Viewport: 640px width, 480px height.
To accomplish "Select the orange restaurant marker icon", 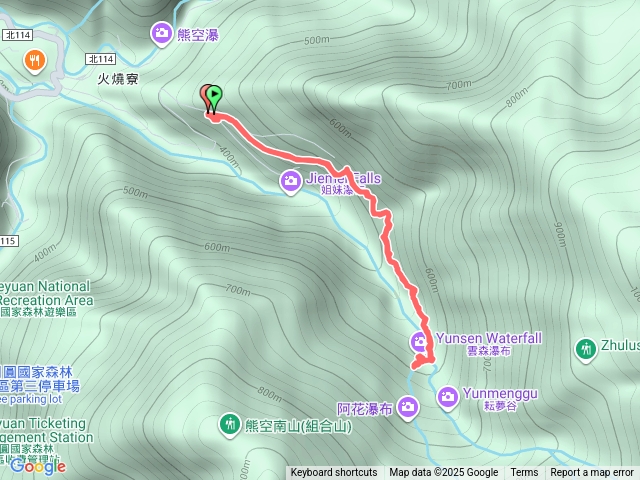I will click(x=35, y=61).
